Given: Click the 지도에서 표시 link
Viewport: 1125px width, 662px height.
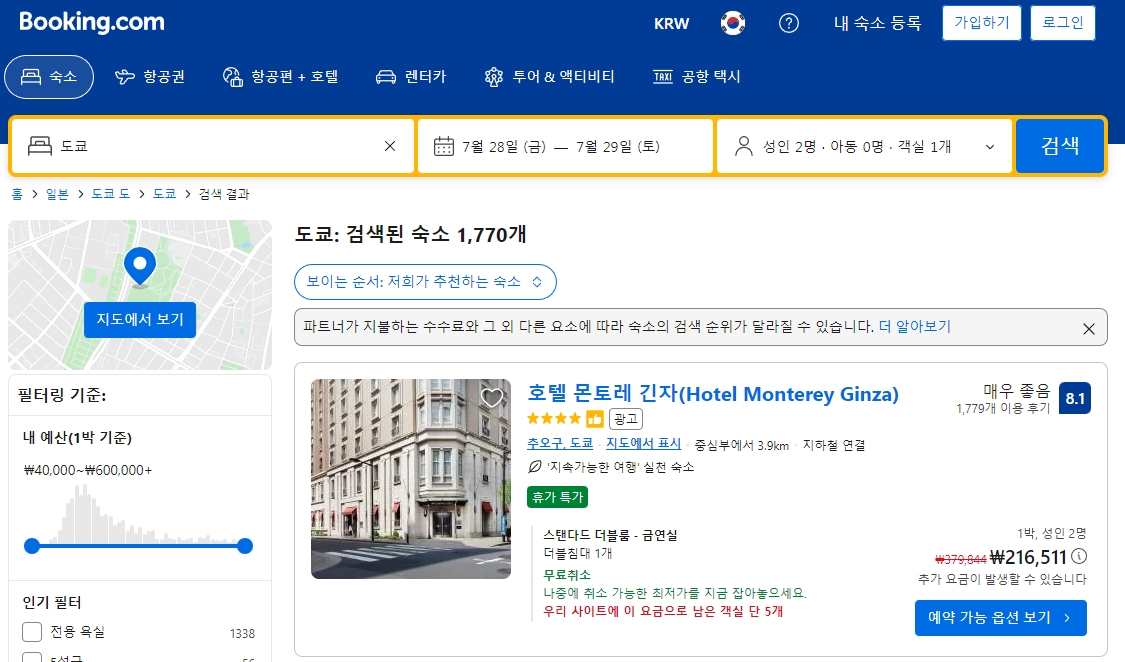Looking at the screenshot, I should [x=643, y=444].
